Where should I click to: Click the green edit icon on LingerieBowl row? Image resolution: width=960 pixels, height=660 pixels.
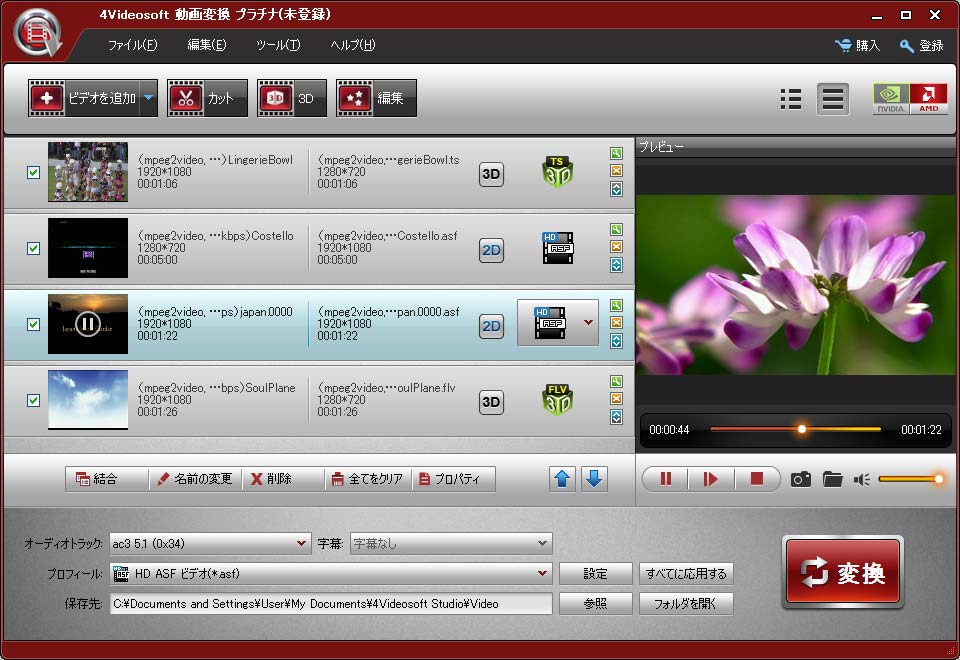point(617,154)
